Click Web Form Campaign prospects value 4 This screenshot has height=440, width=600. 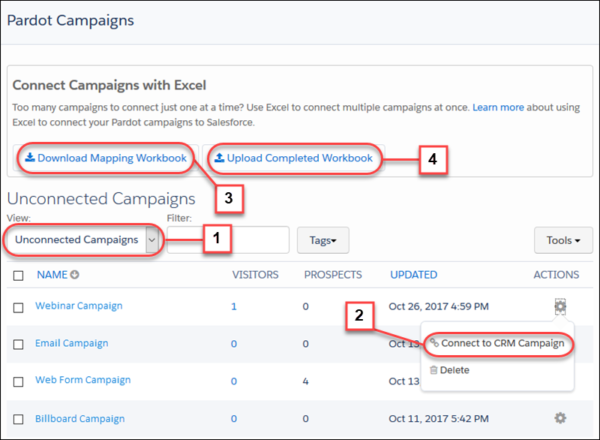point(305,381)
